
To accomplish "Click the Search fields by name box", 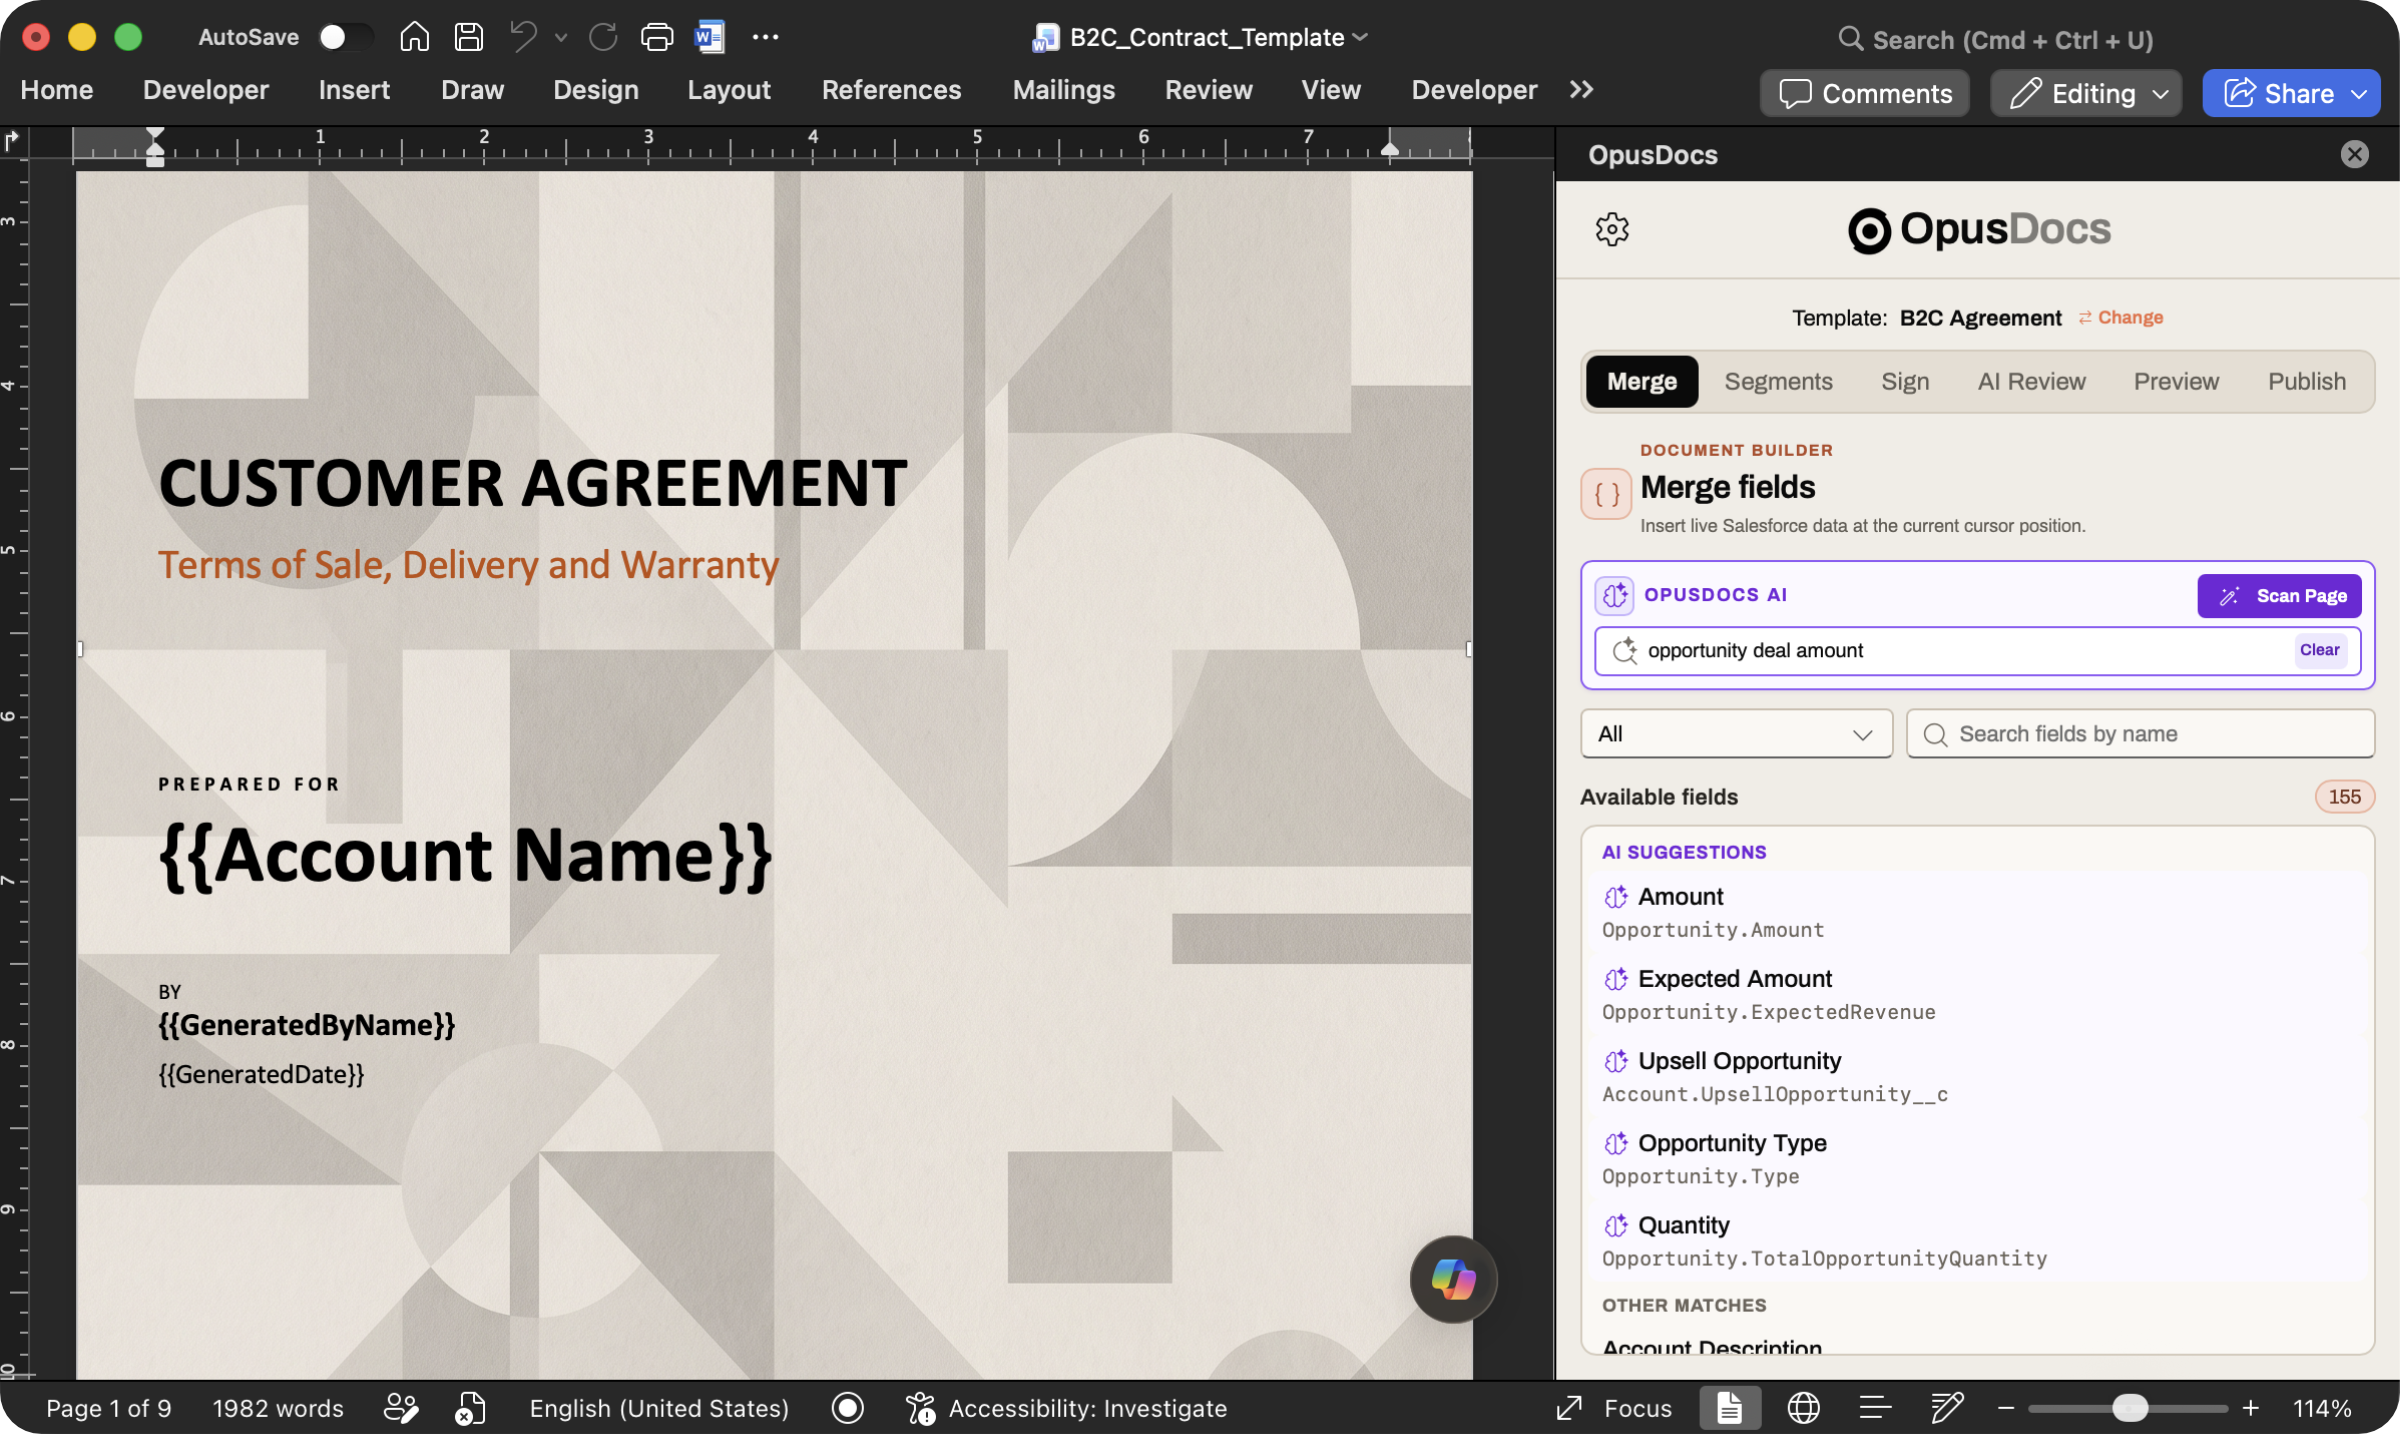I will click(x=2140, y=734).
